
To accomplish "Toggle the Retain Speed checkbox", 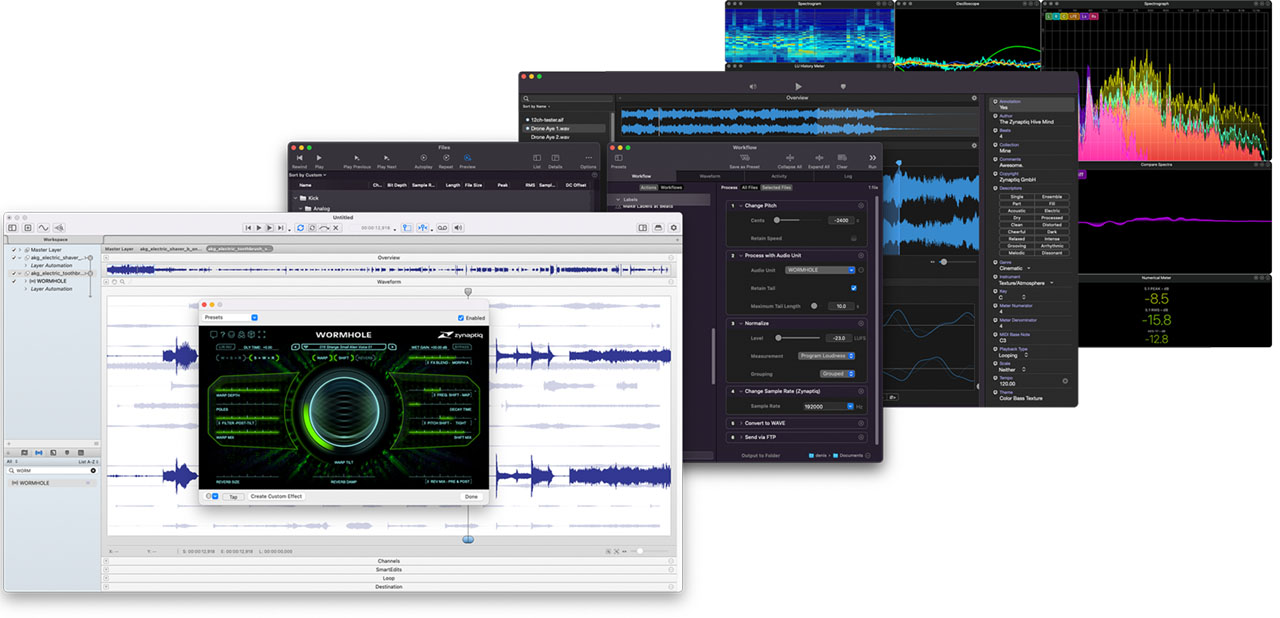I will point(853,238).
